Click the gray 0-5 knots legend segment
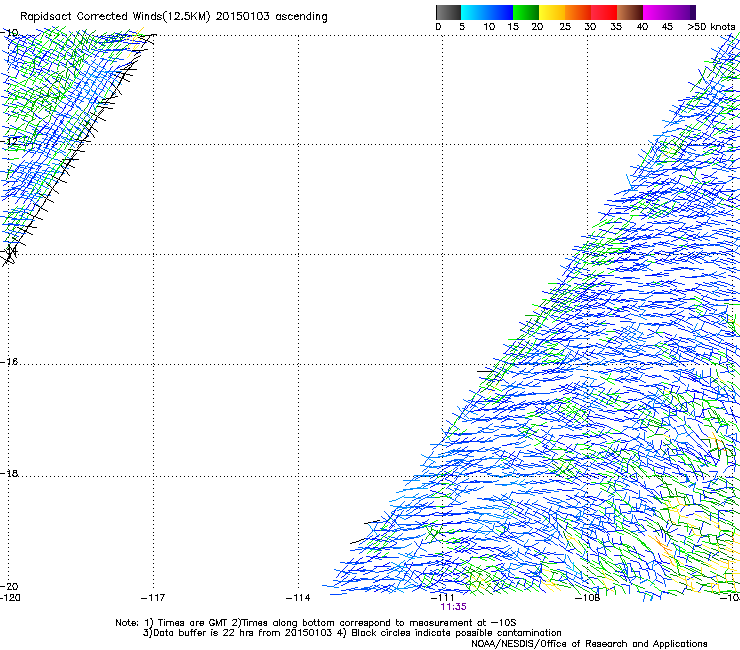Image resolution: width=740 pixels, height=650 pixels. pos(448,12)
